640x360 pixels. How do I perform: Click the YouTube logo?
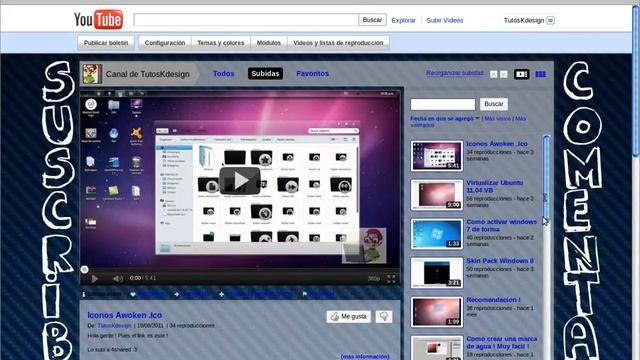click(x=98, y=20)
